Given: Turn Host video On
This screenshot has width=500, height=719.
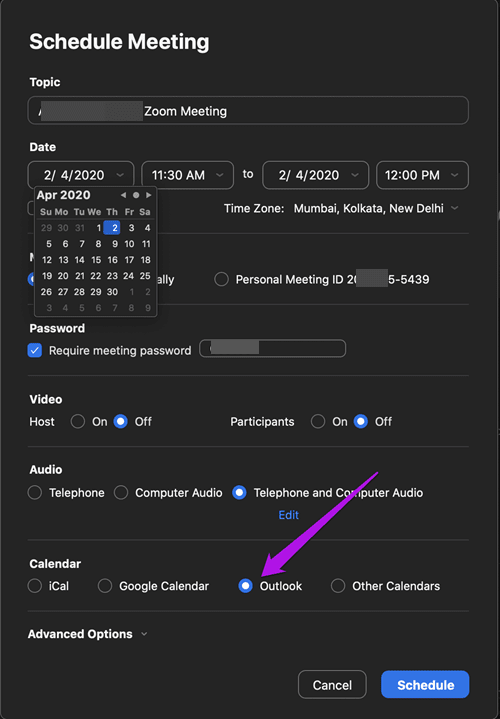Looking at the screenshot, I should [78, 421].
